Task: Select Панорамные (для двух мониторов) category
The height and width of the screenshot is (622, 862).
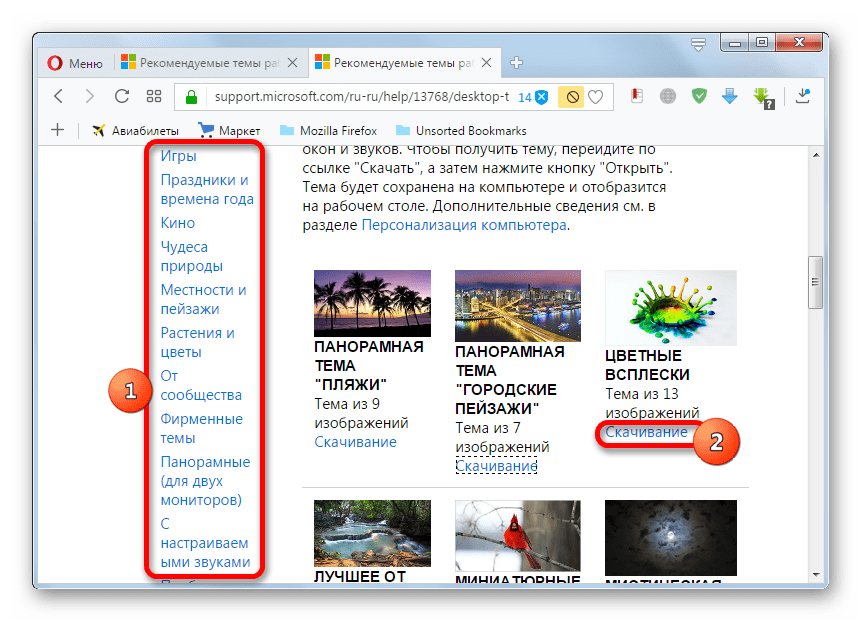Action: click(205, 481)
